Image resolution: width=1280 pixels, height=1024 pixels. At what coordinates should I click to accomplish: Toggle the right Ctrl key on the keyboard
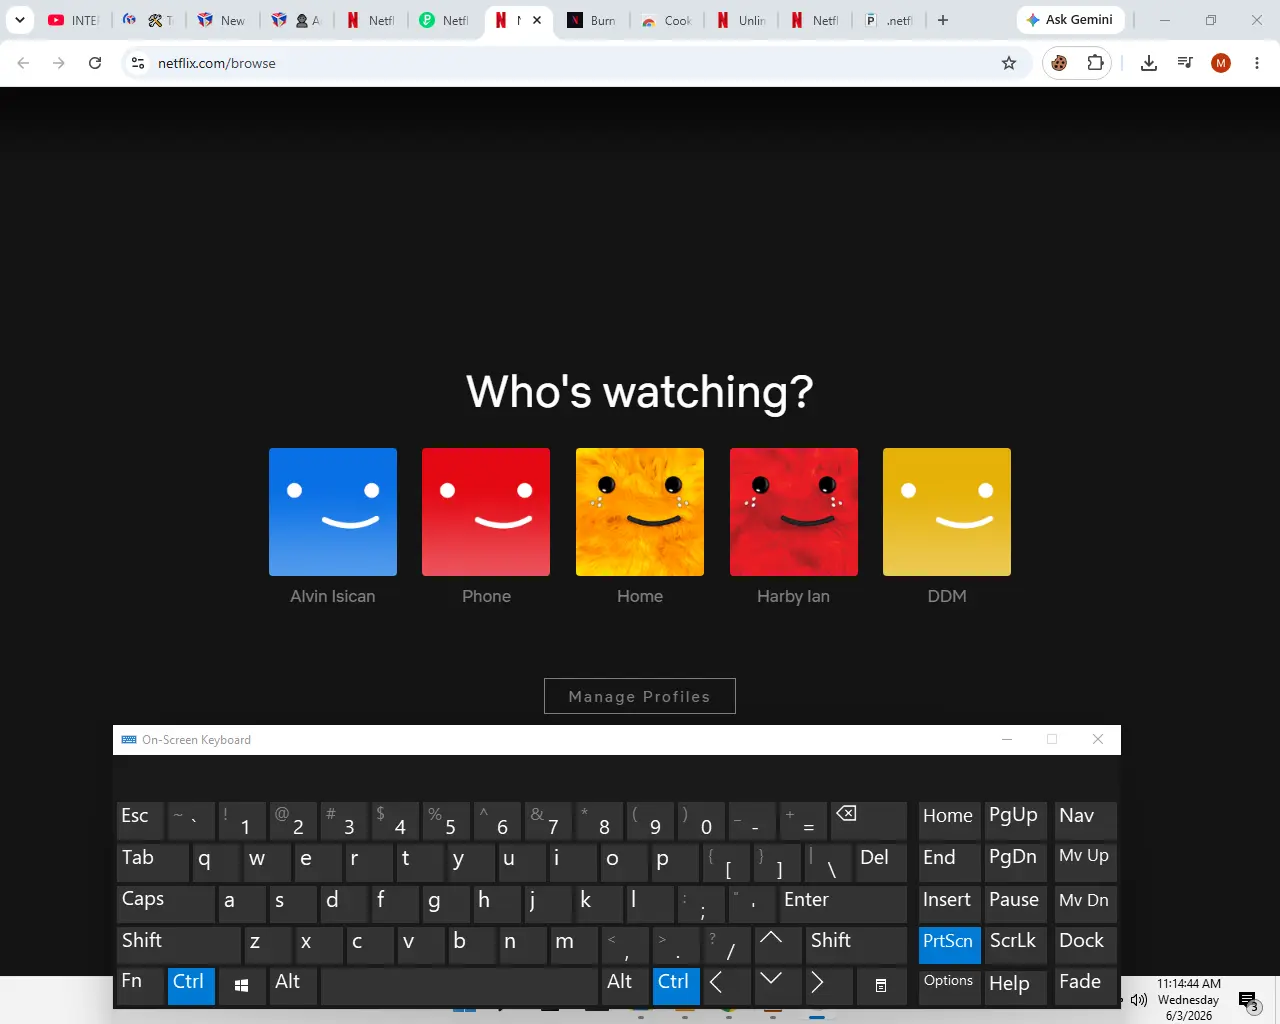coord(676,984)
